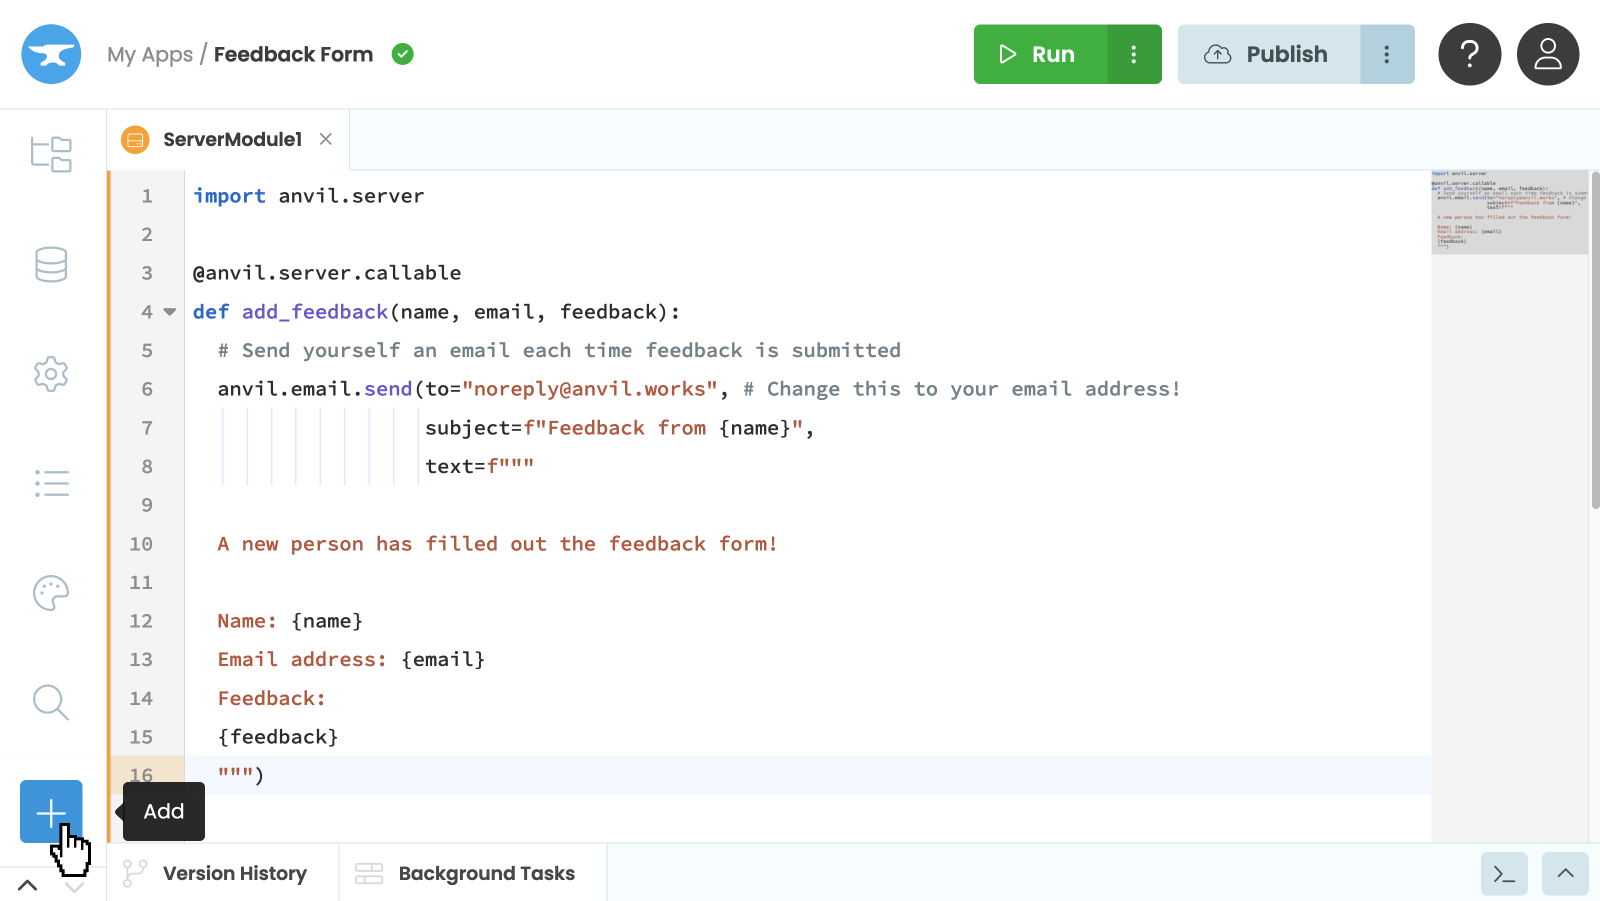Image resolution: width=1600 pixels, height=901 pixels.
Task: Open the Search magnifier in sidebar
Action: coord(51,702)
